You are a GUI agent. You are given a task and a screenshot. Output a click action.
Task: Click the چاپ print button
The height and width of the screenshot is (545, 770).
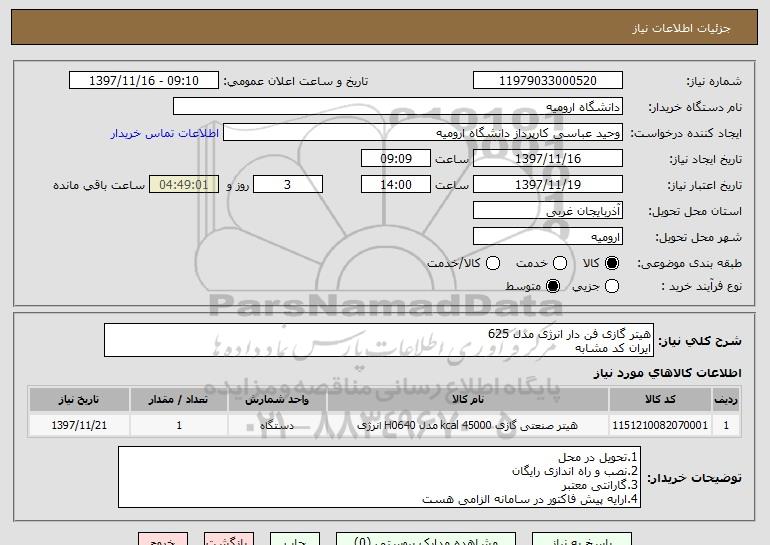pyautogui.click(x=295, y=539)
